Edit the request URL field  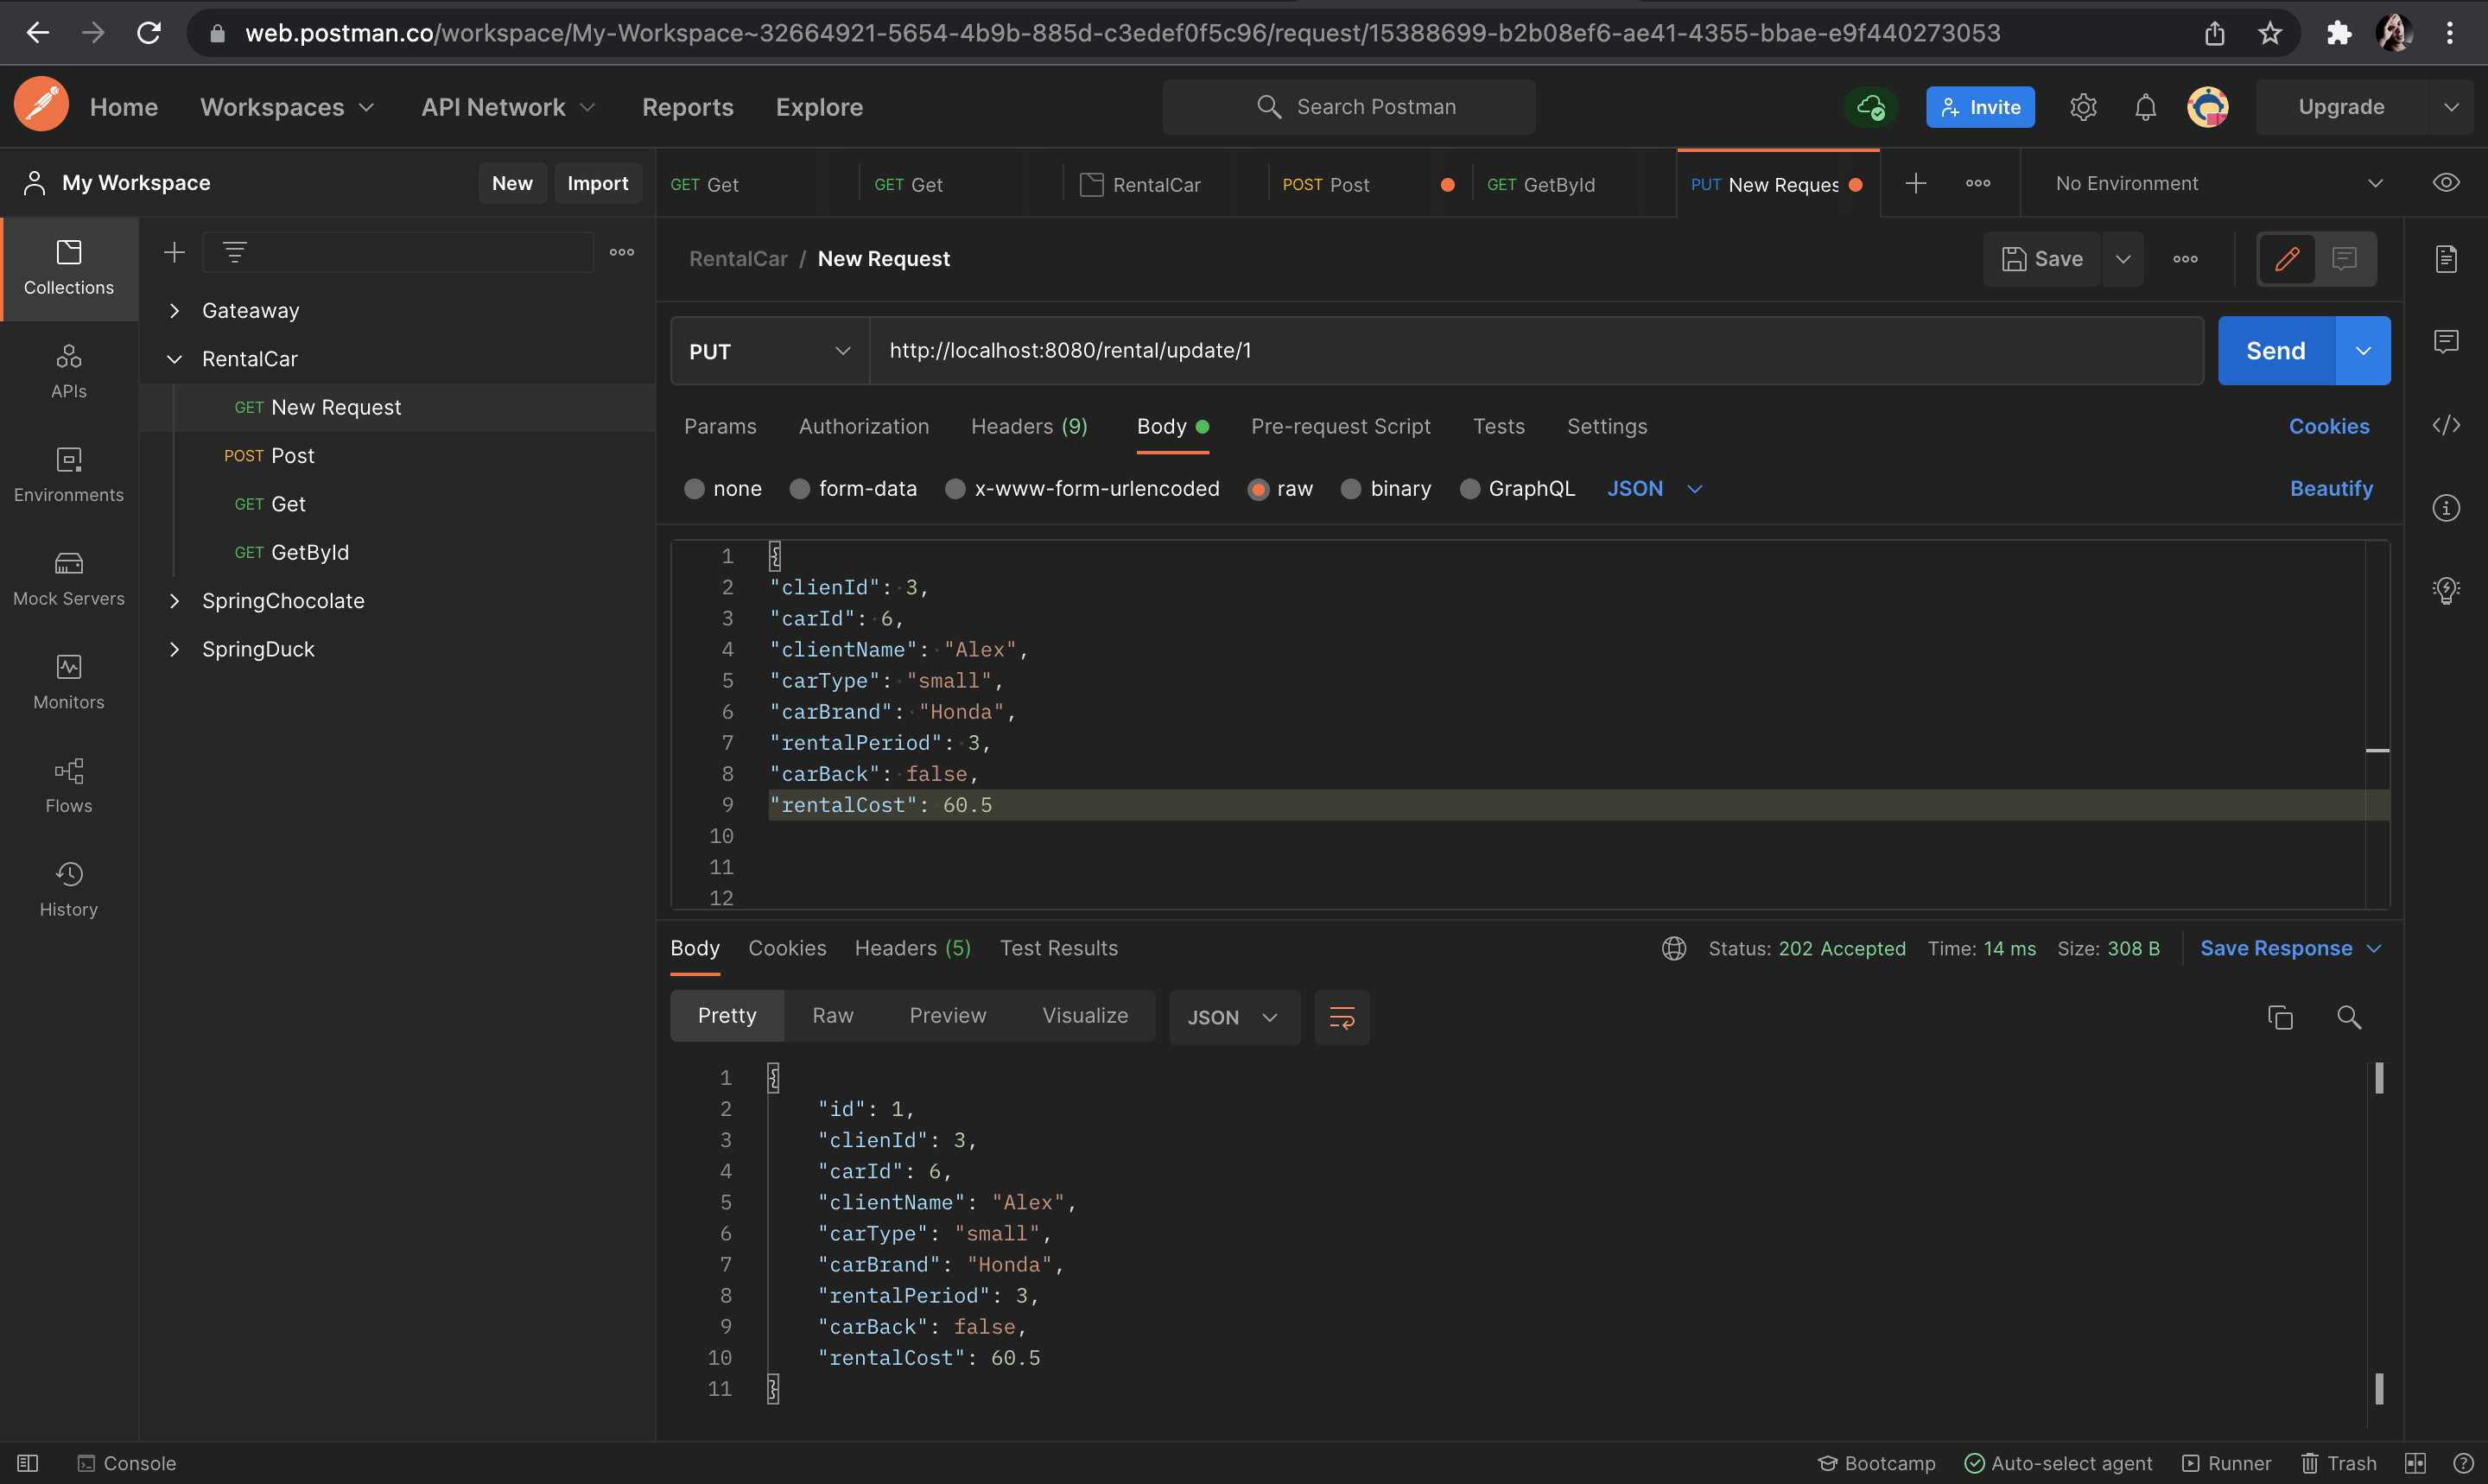1536,351
